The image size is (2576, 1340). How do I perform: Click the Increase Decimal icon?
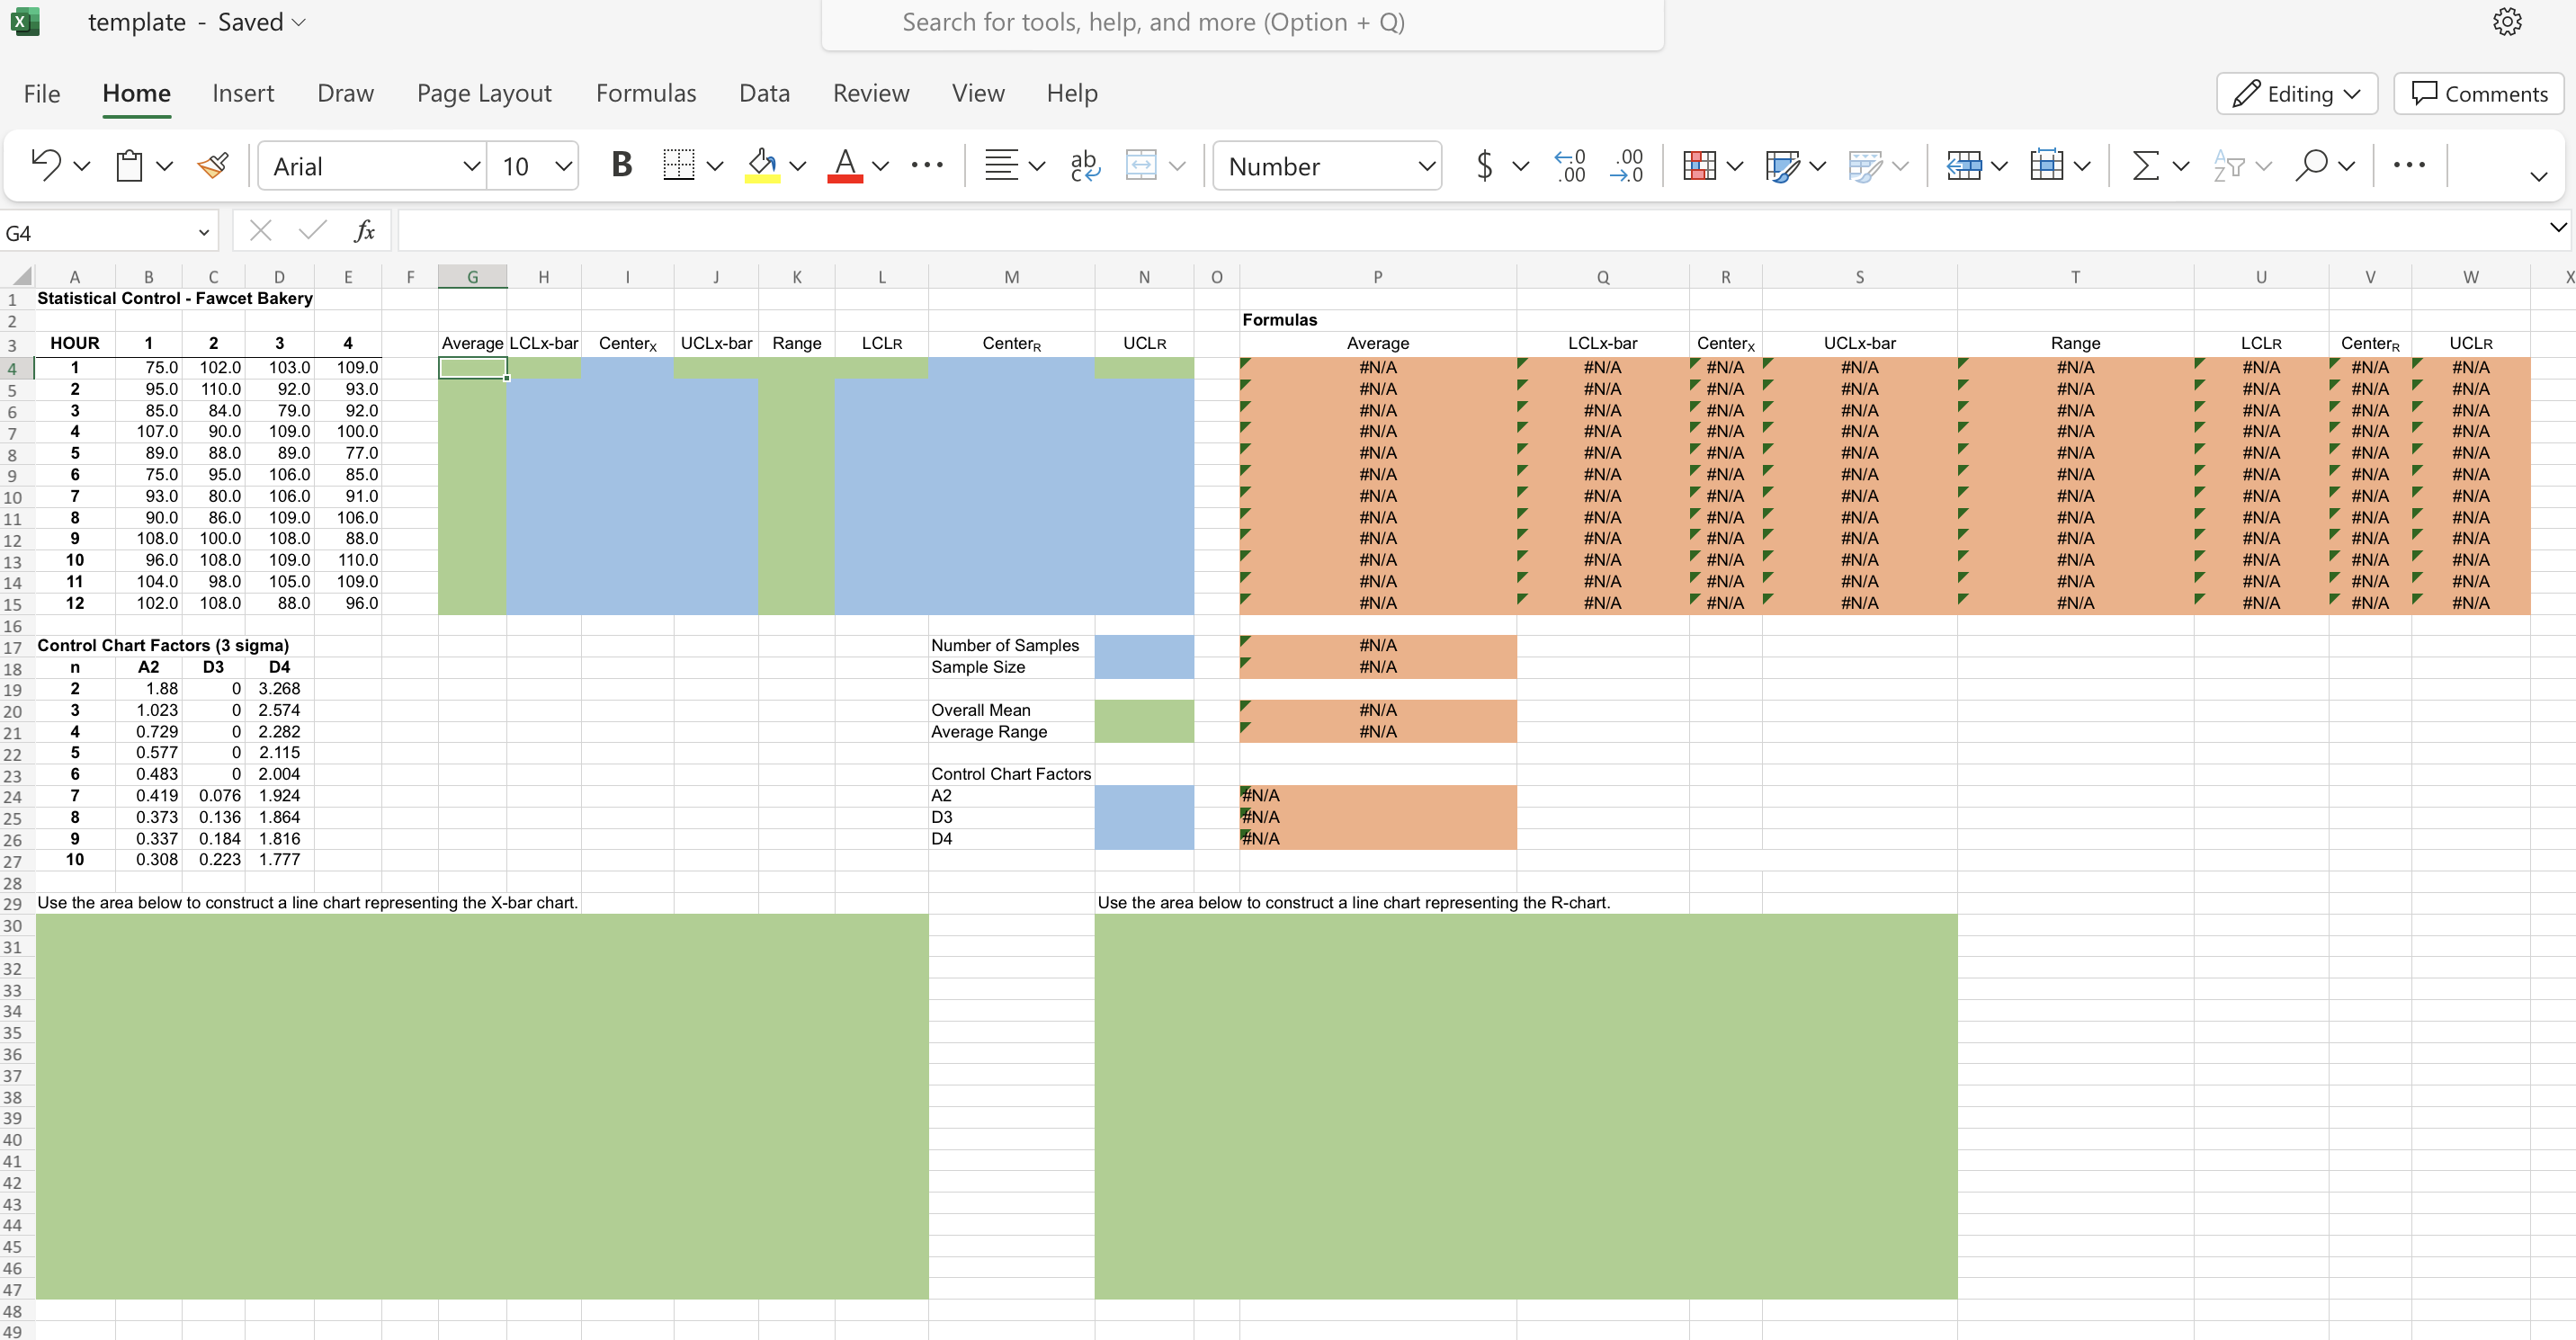(1570, 165)
